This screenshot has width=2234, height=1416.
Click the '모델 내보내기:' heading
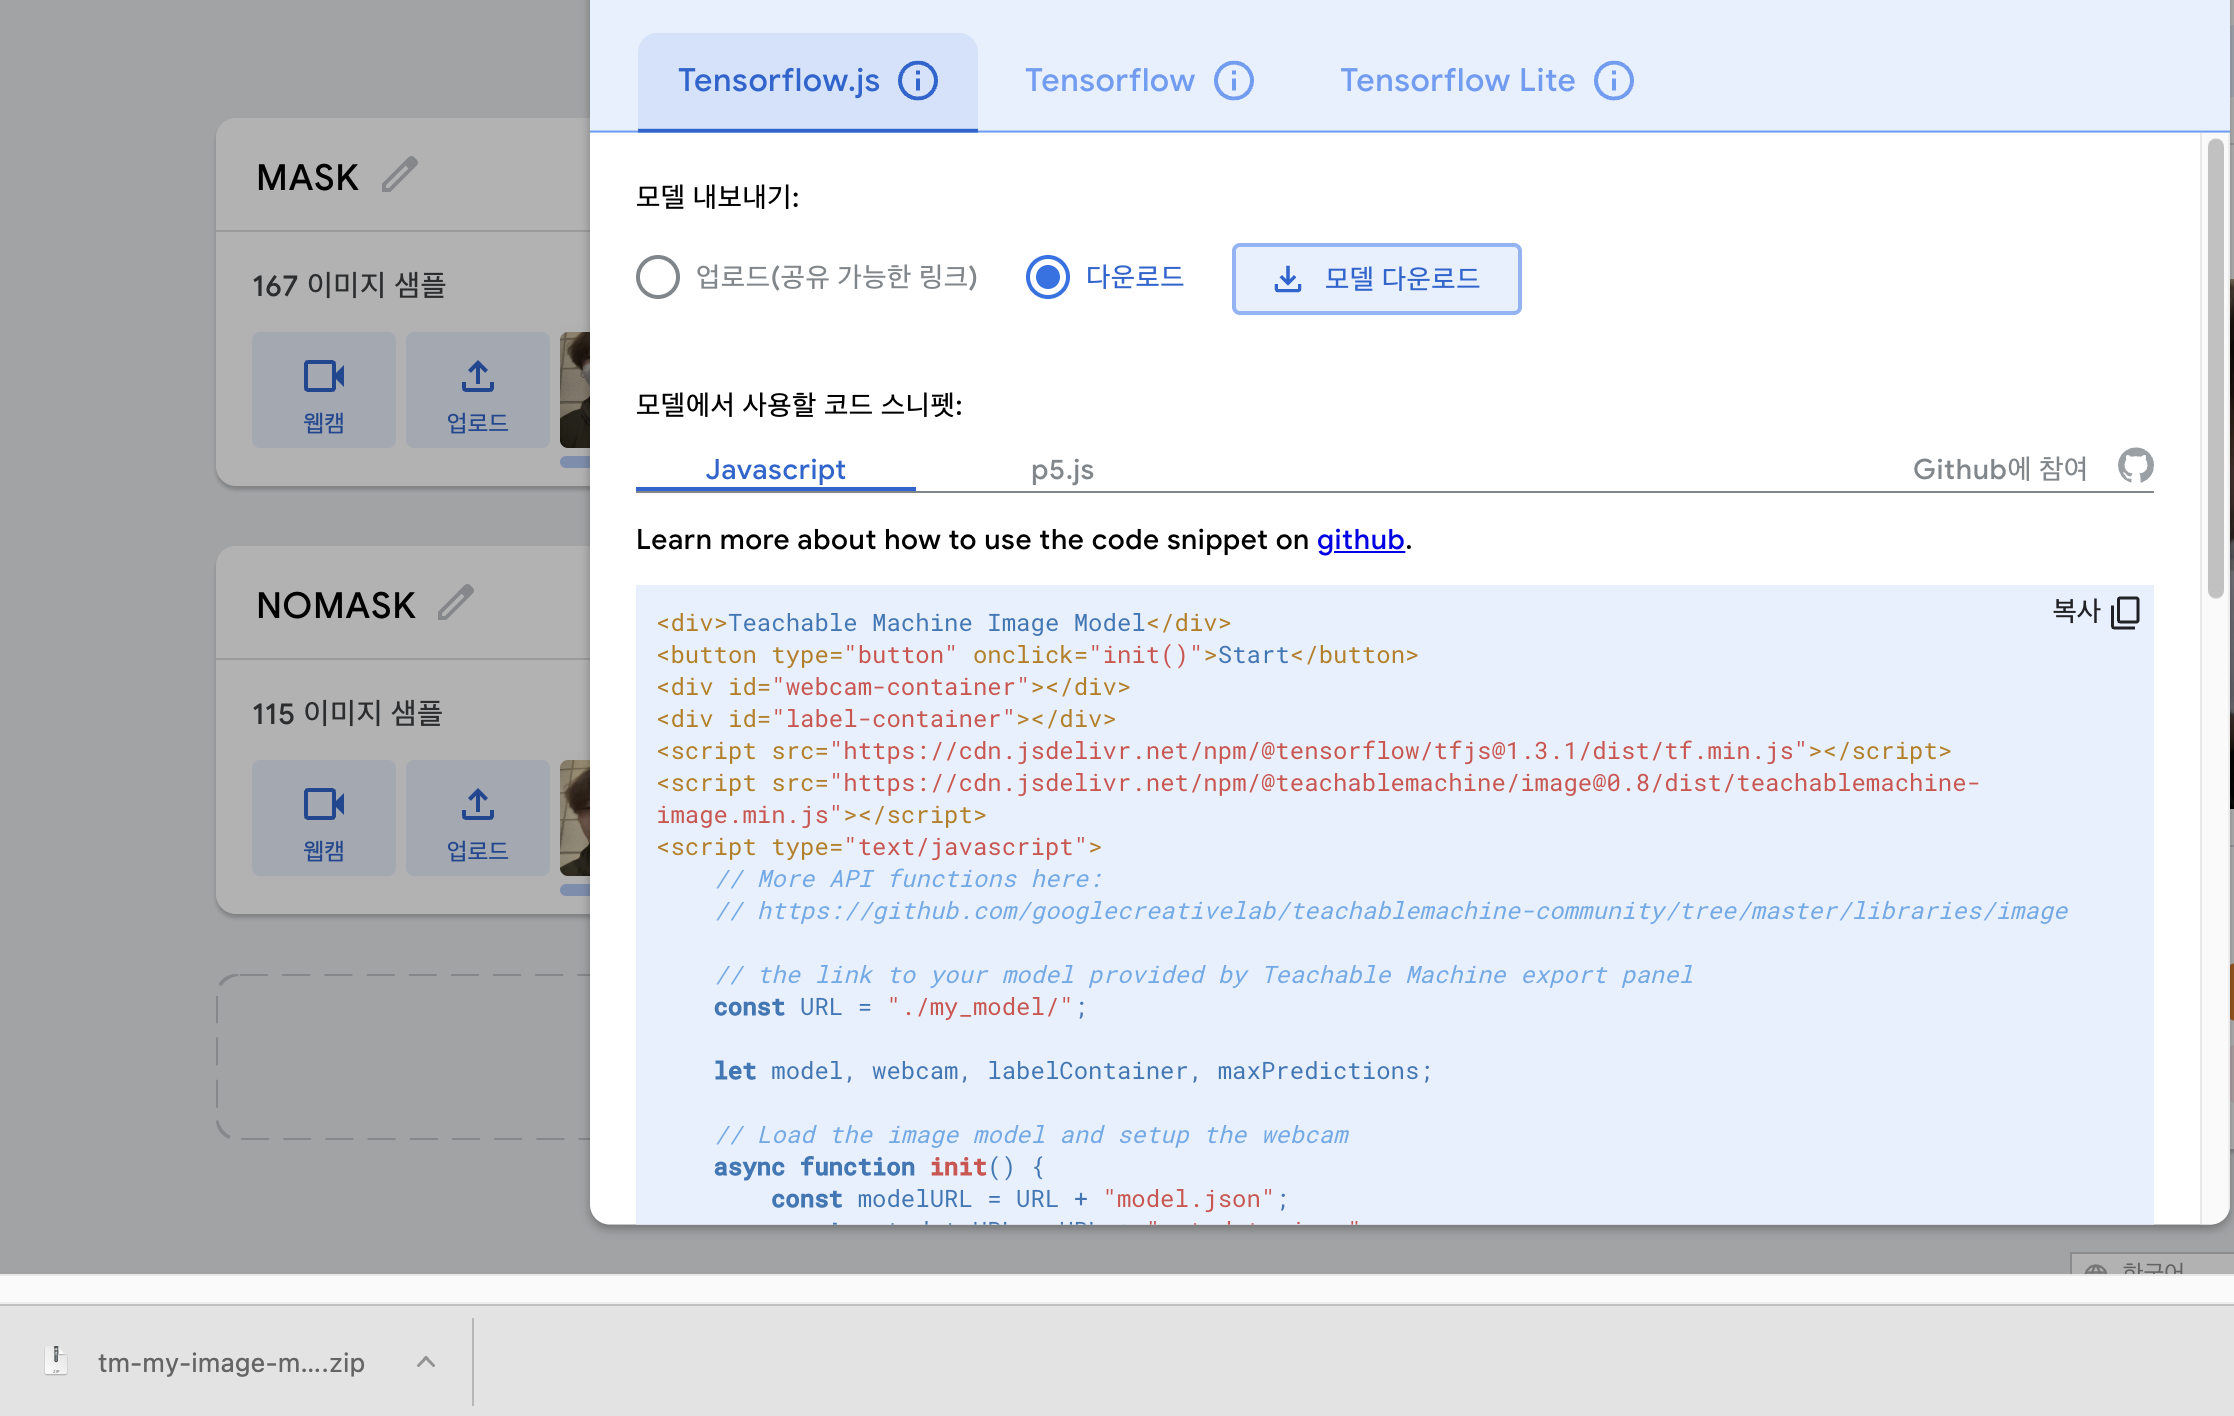[x=717, y=197]
